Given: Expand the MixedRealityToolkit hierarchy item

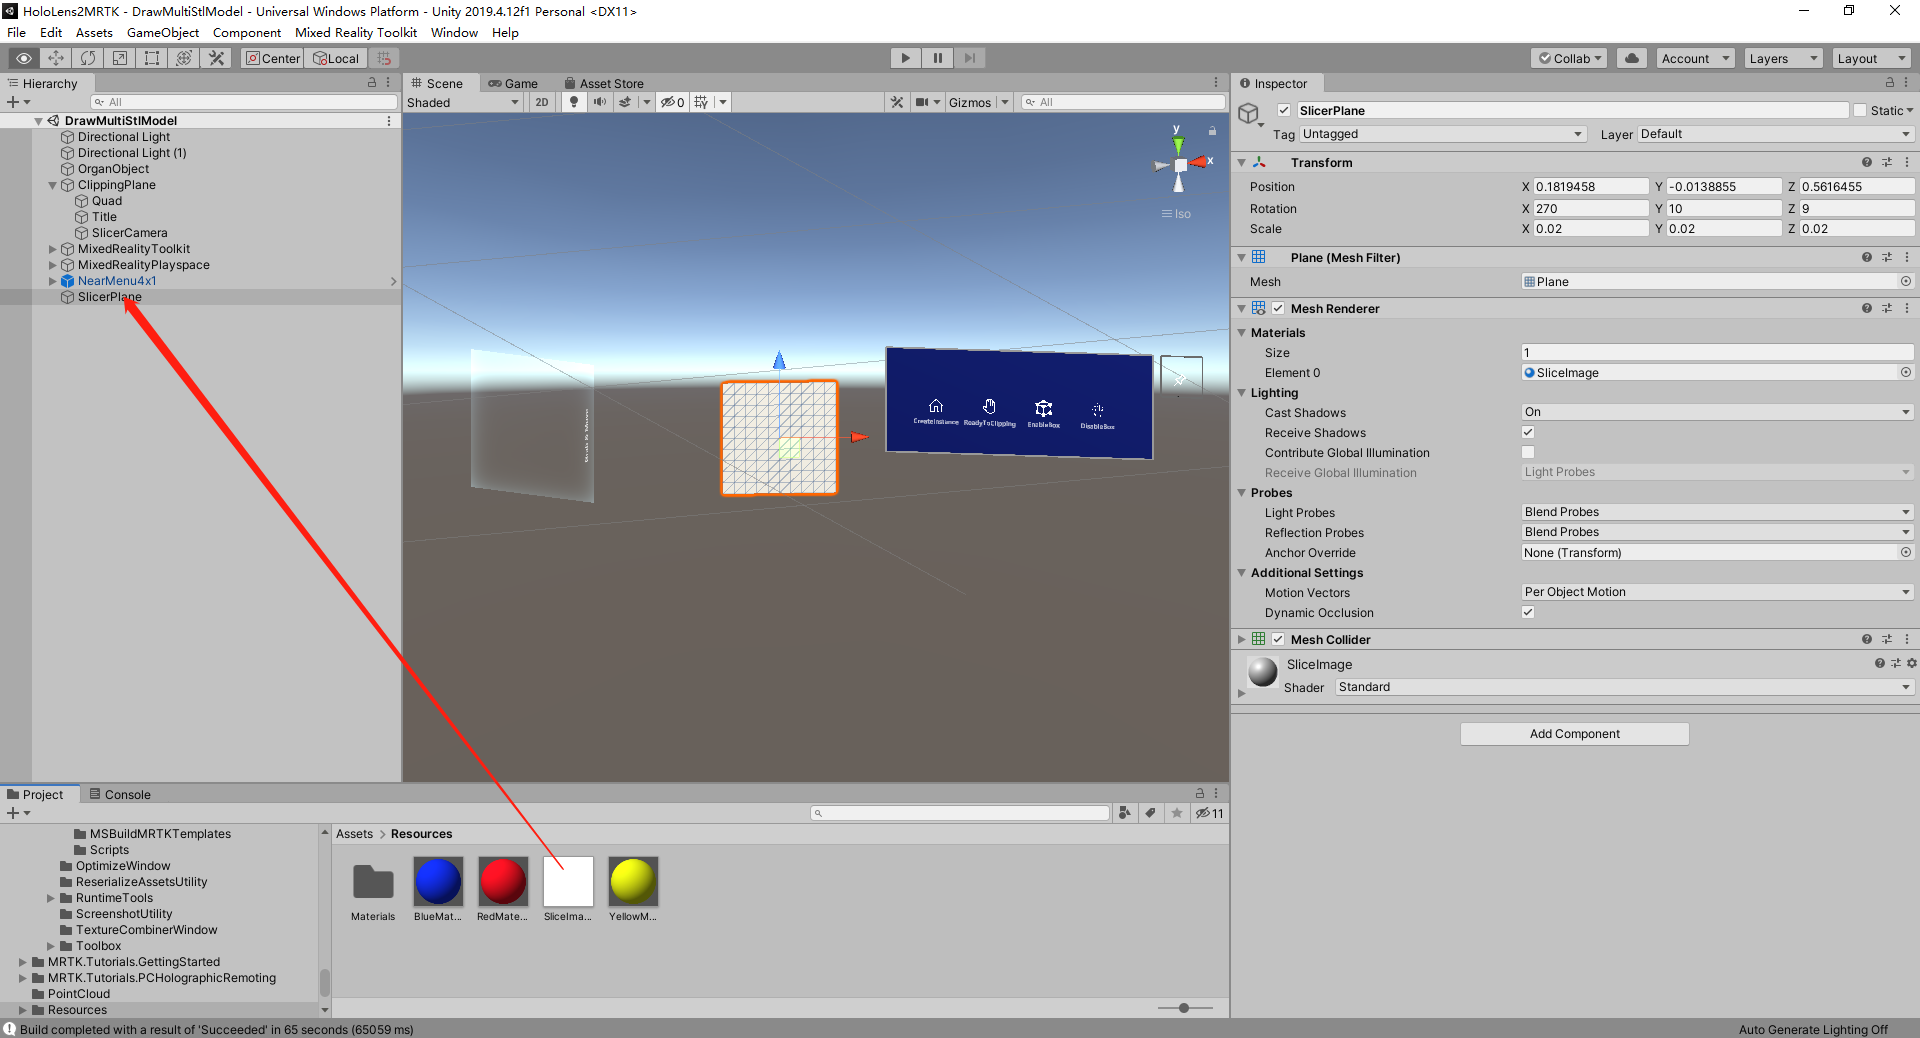Looking at the screenshot, I should (52, 249).
